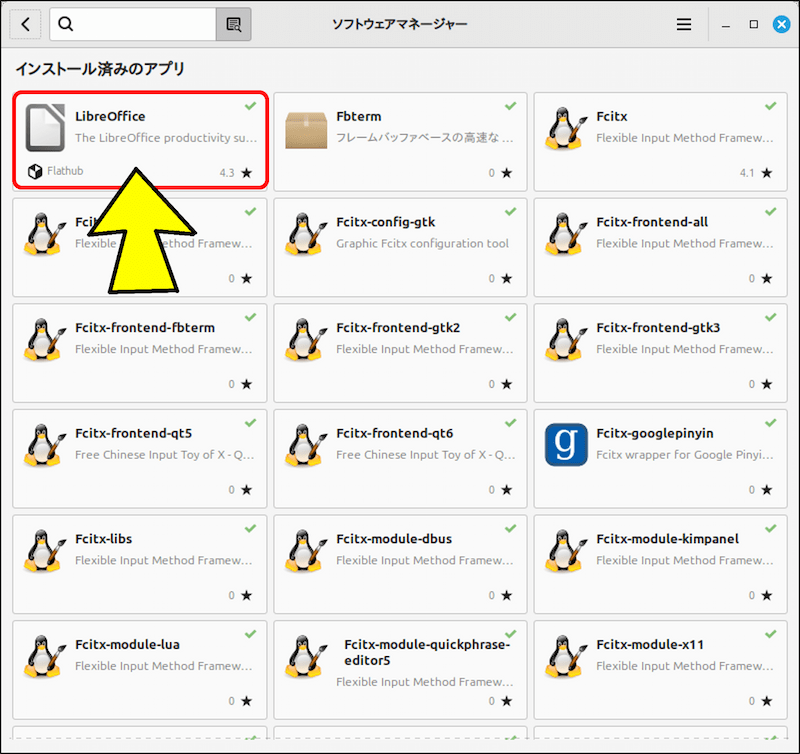Click the Fcitx-module-kimpanel penguin icon
Image resolution: width=800 pixels, height=754 pixels.
point(565,552)
